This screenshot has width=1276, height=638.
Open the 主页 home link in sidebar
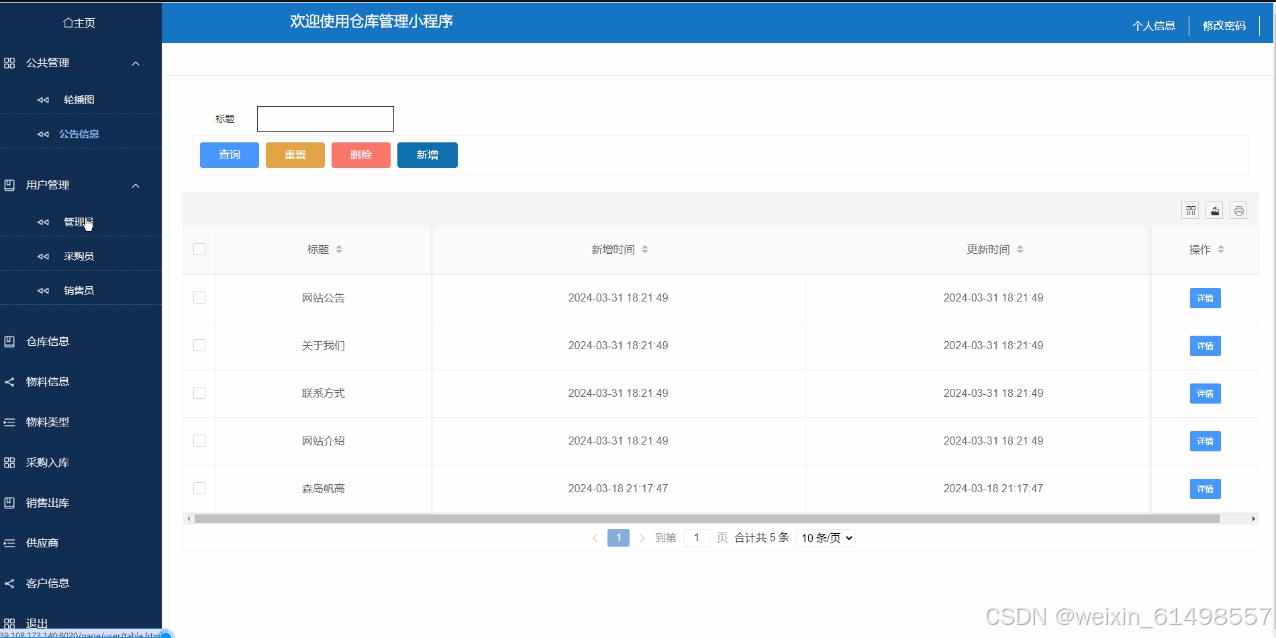coord(79,23)
